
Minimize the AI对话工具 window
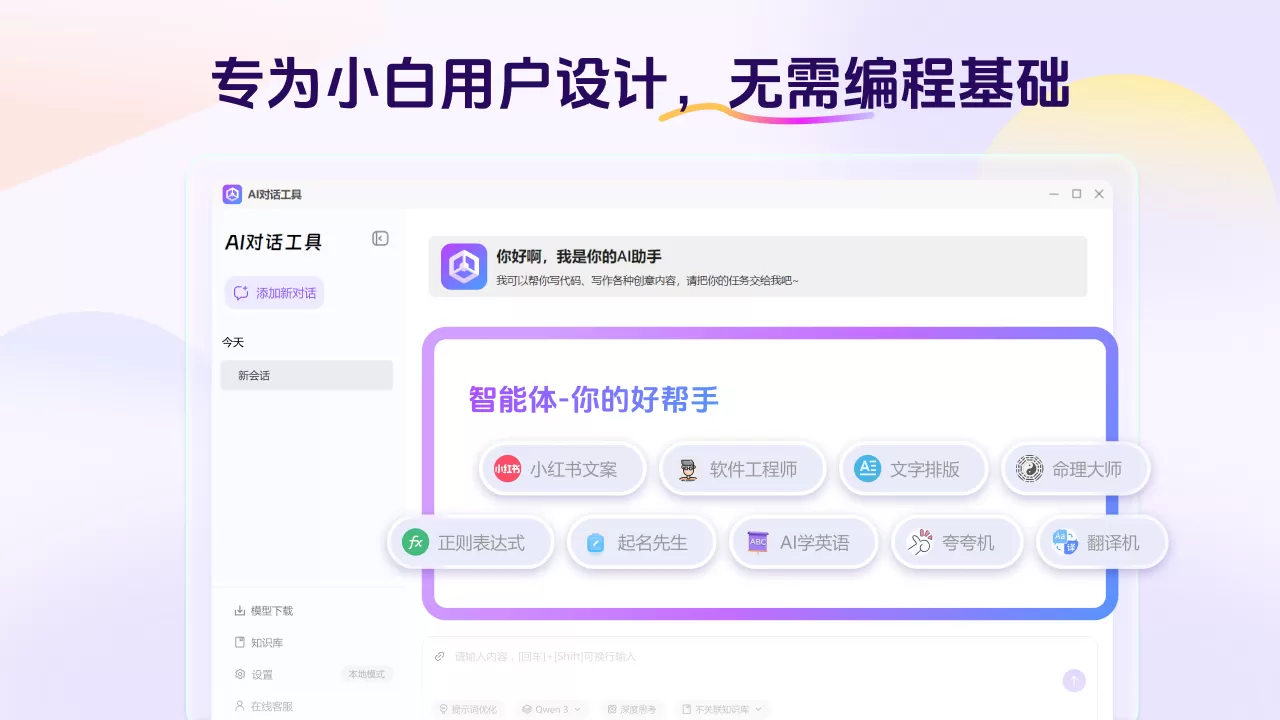[x=1054, y=194]
